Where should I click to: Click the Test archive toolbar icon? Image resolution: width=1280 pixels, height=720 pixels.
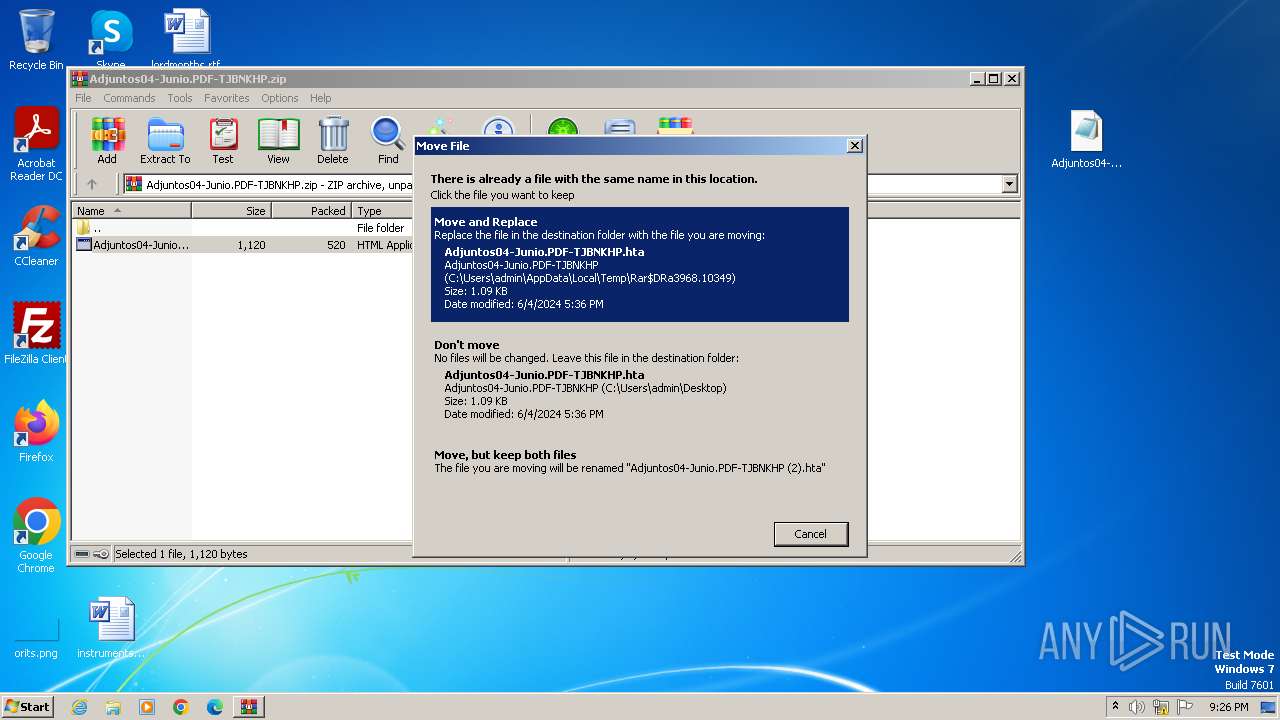coord(223,140)
